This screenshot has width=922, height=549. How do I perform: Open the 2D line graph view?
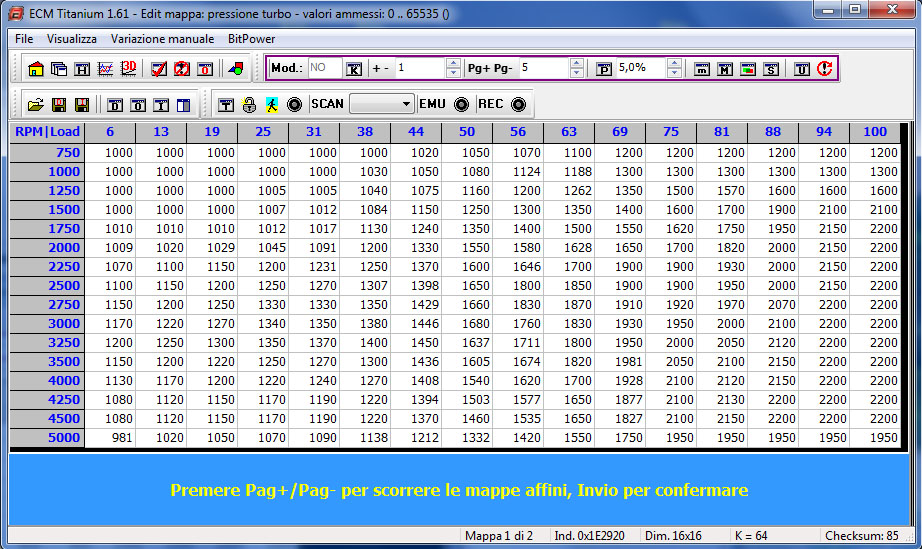(105, 69)
